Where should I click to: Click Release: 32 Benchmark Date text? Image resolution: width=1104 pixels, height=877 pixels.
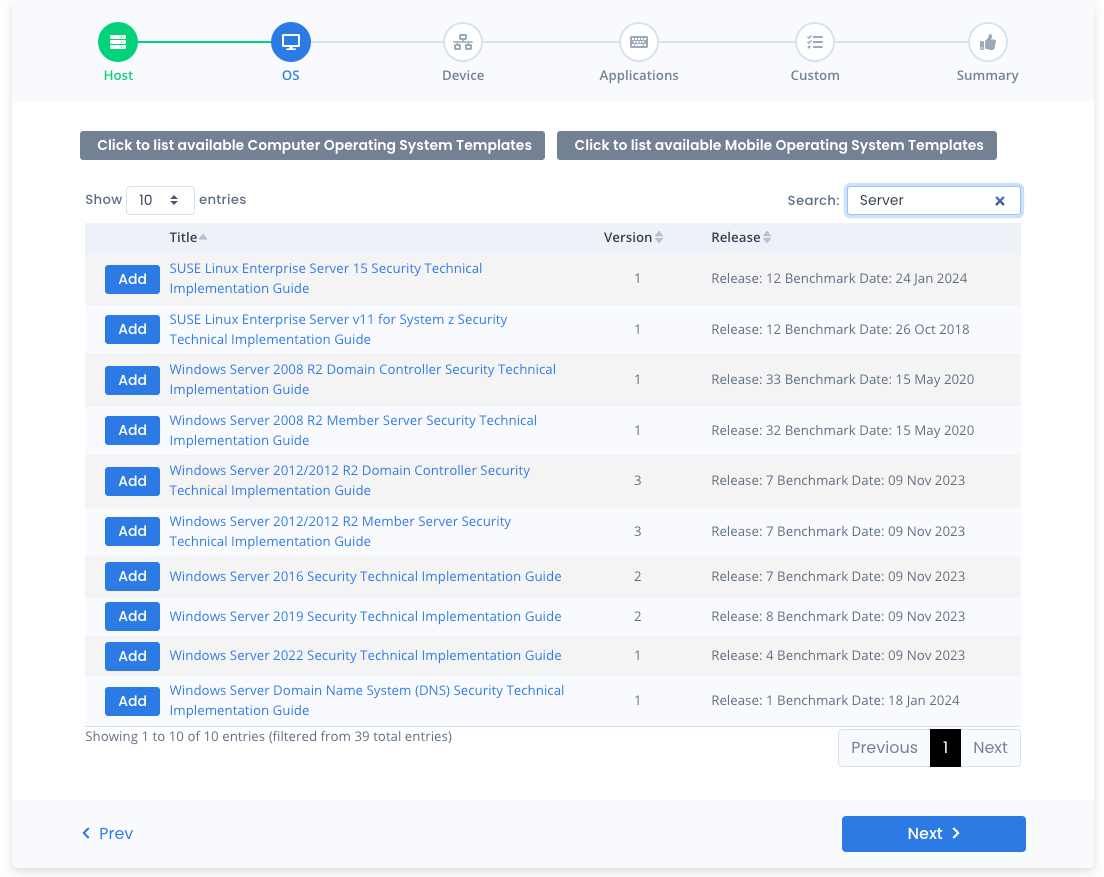[x=843, y=430]
